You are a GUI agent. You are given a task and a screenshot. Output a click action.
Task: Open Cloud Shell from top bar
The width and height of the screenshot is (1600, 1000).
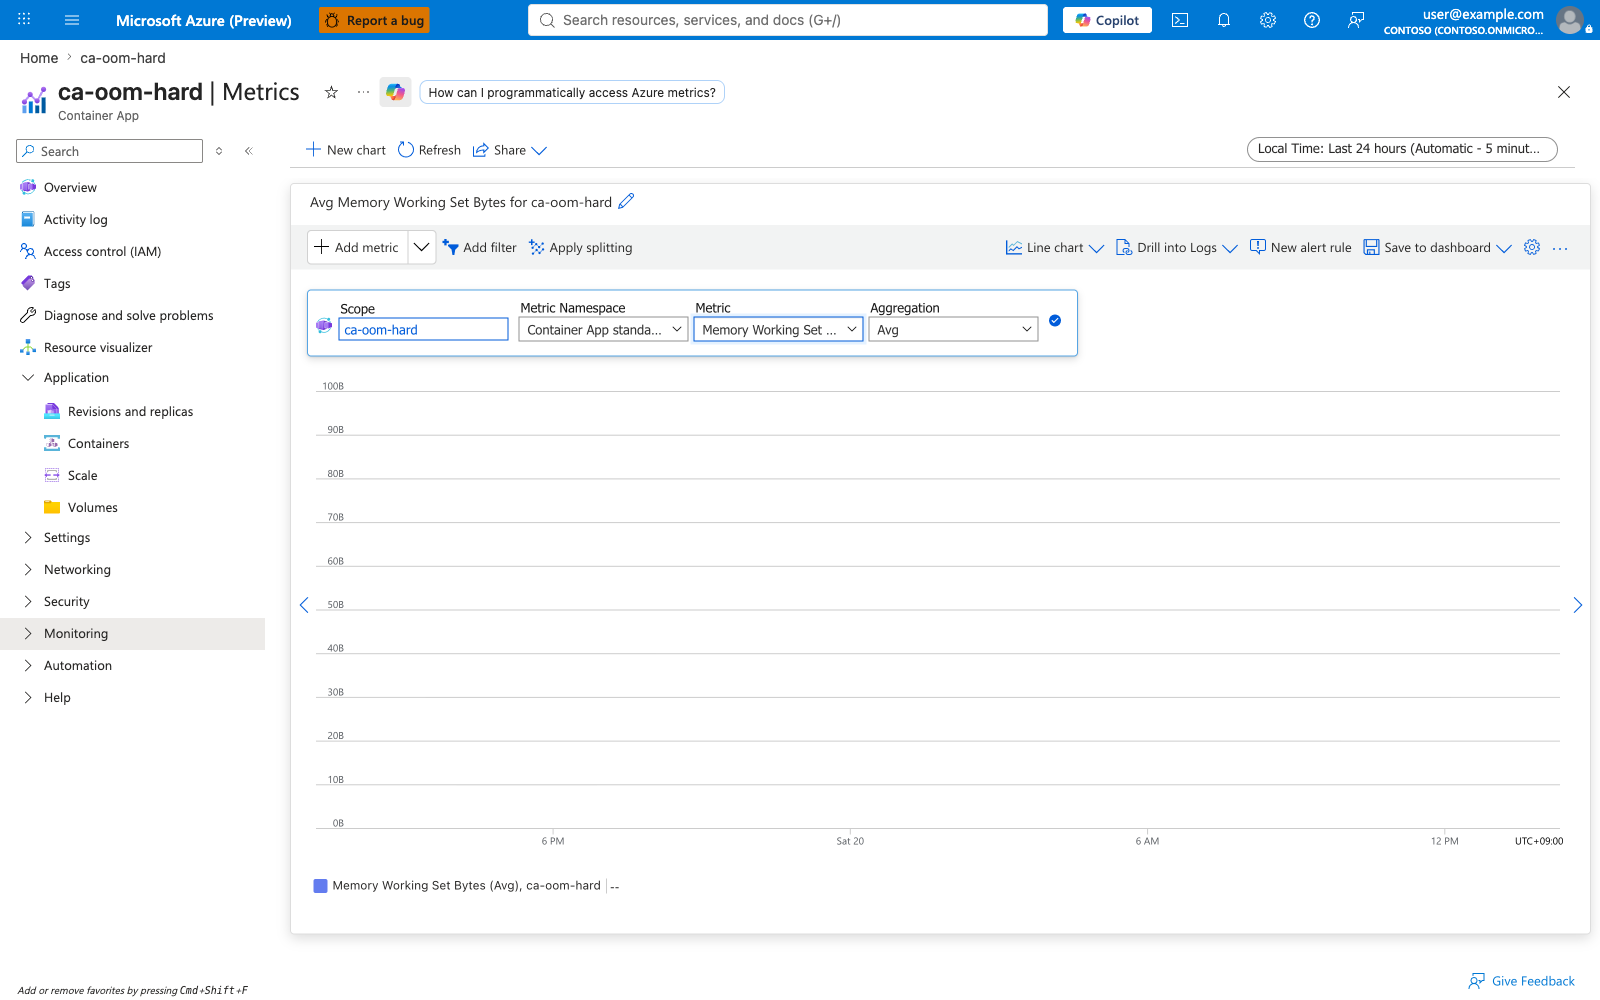1180,20
